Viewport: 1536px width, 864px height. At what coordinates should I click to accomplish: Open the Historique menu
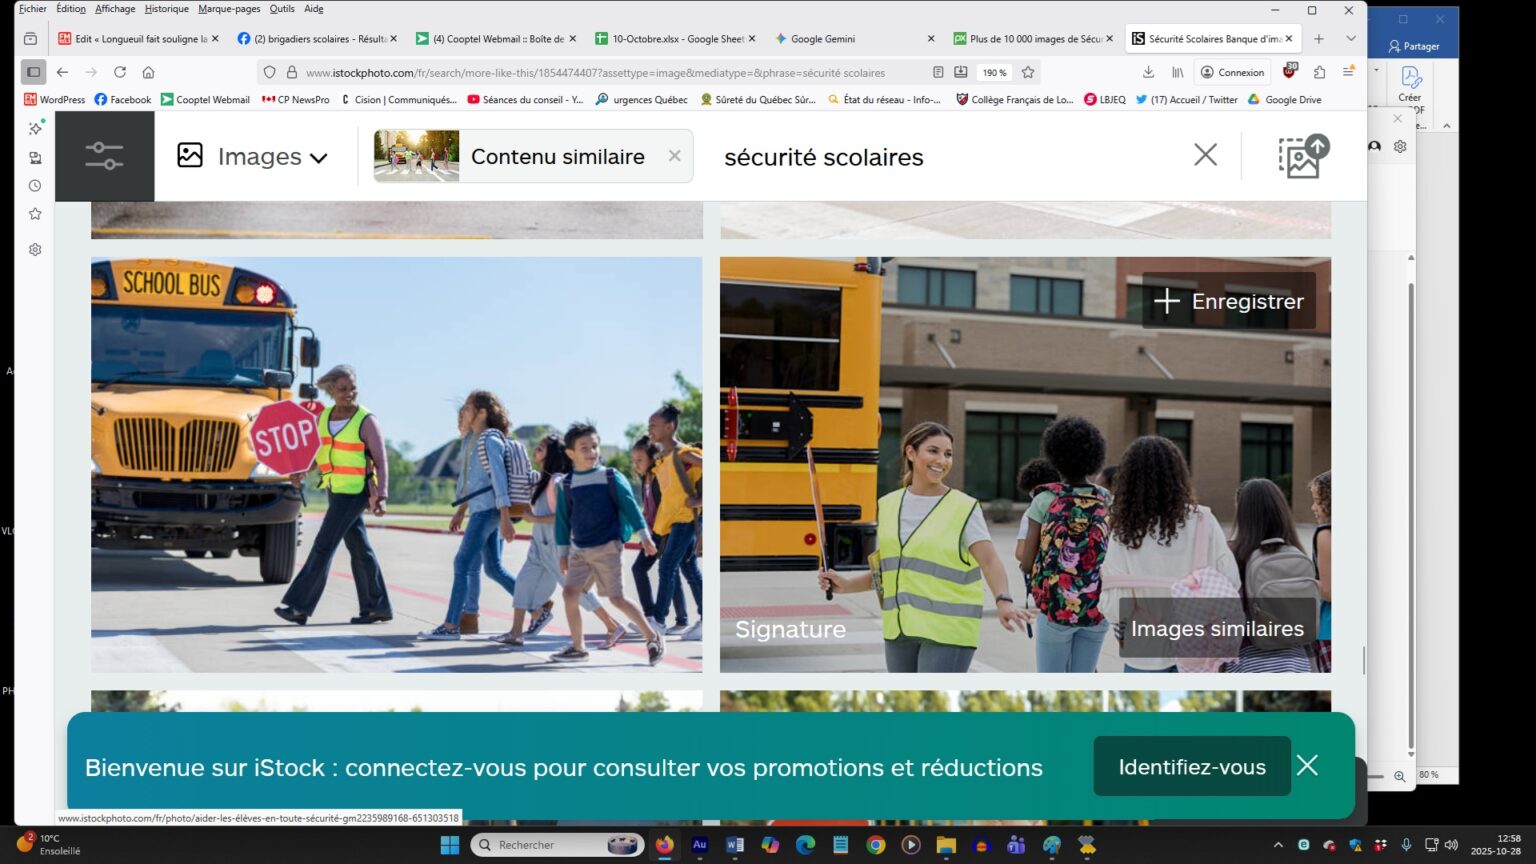[166, 9]
